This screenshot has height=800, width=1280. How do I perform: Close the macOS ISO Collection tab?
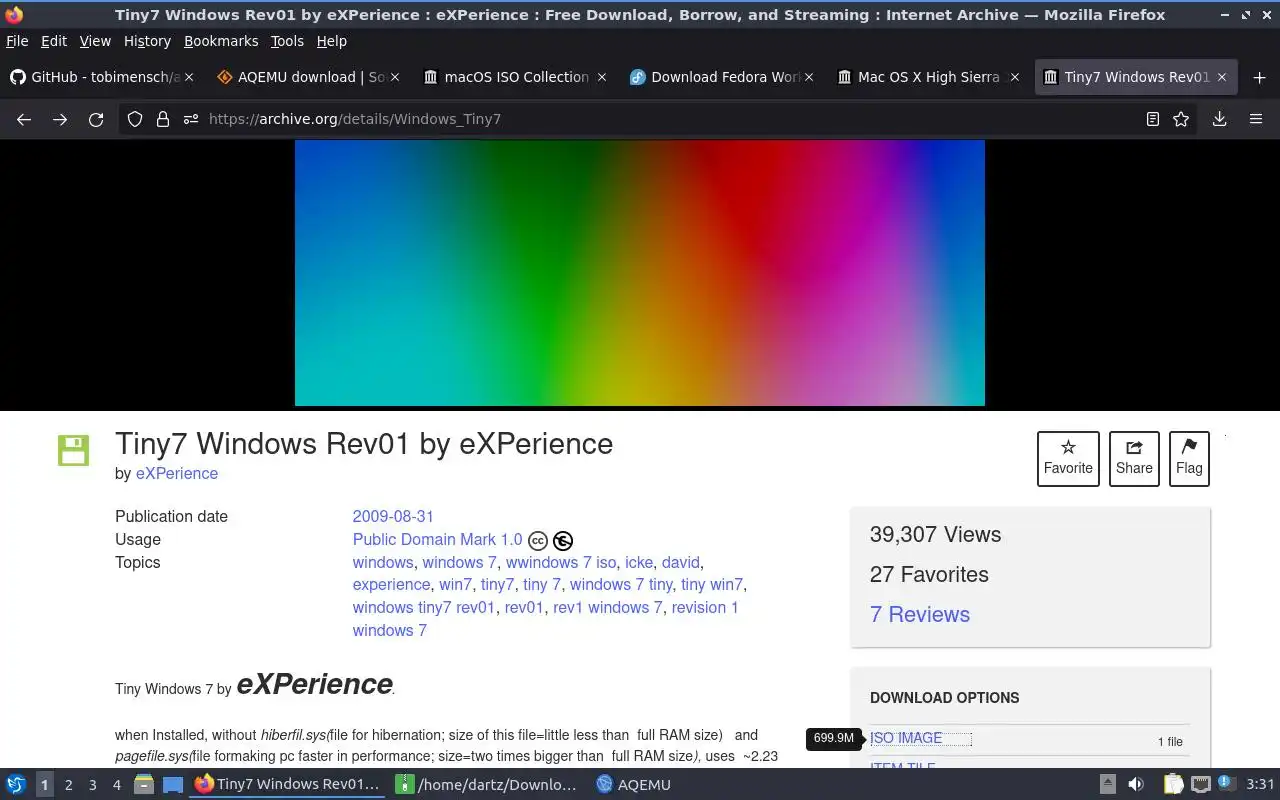coord(602,77)
